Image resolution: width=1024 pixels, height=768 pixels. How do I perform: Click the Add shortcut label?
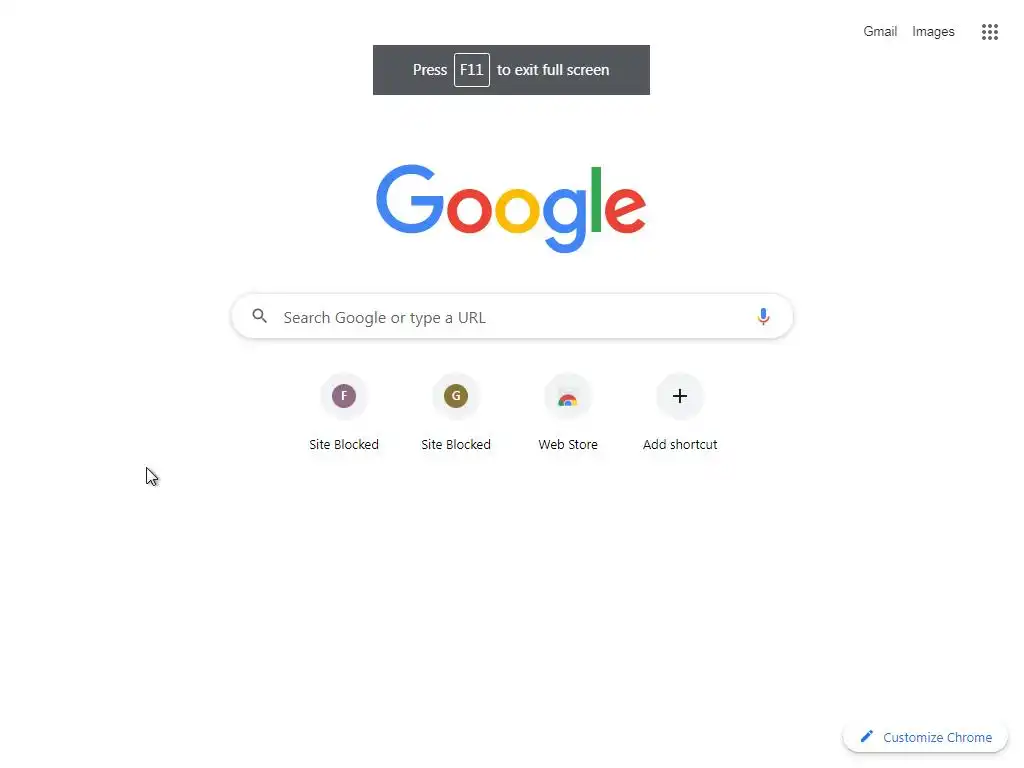tap(680, 445)
